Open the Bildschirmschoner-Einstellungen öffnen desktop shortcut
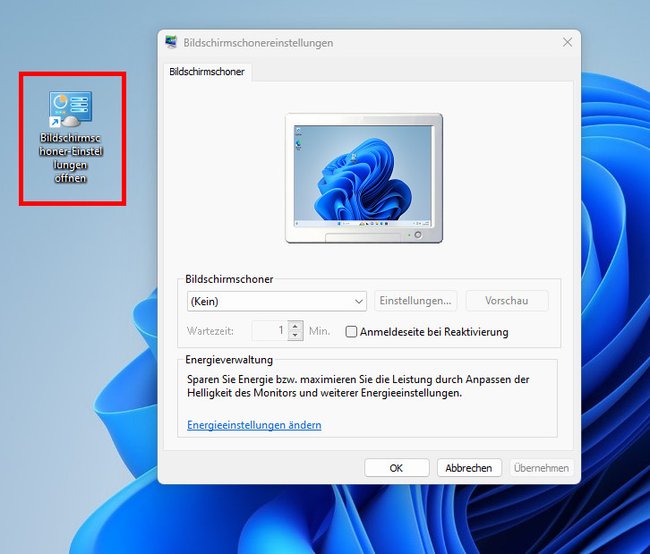650x554 pixels. (x=70, y=137)
